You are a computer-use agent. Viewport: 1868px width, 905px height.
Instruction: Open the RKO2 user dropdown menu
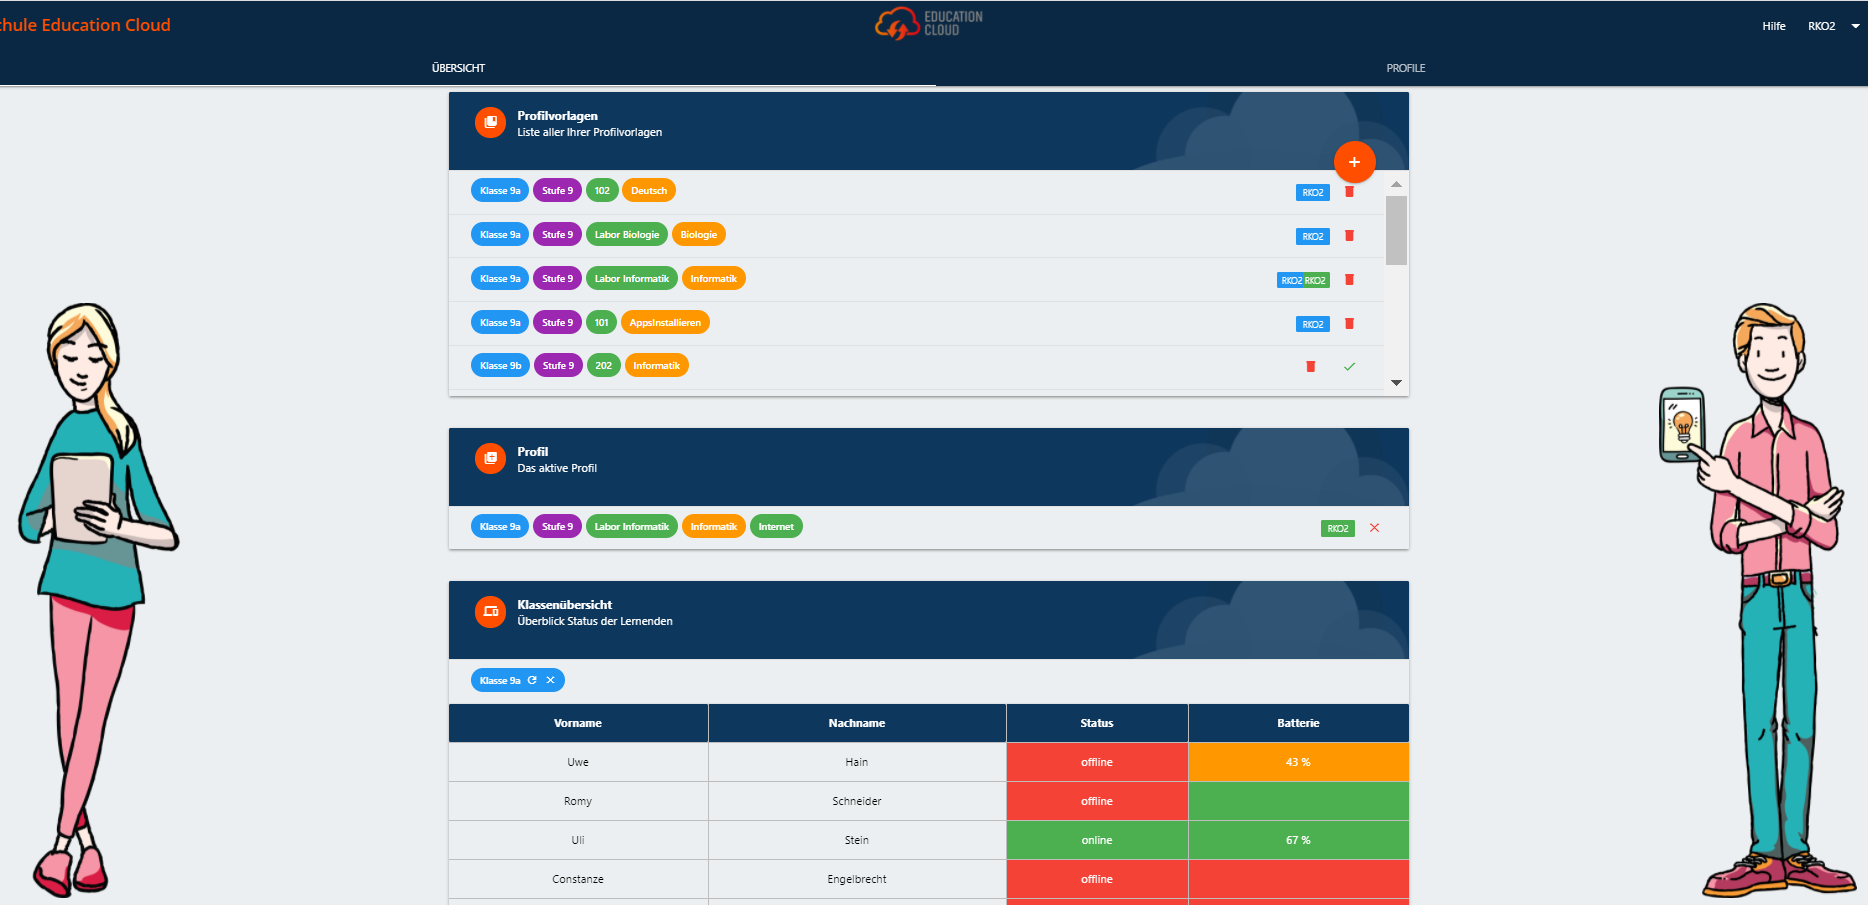[x=1832, y=26]
